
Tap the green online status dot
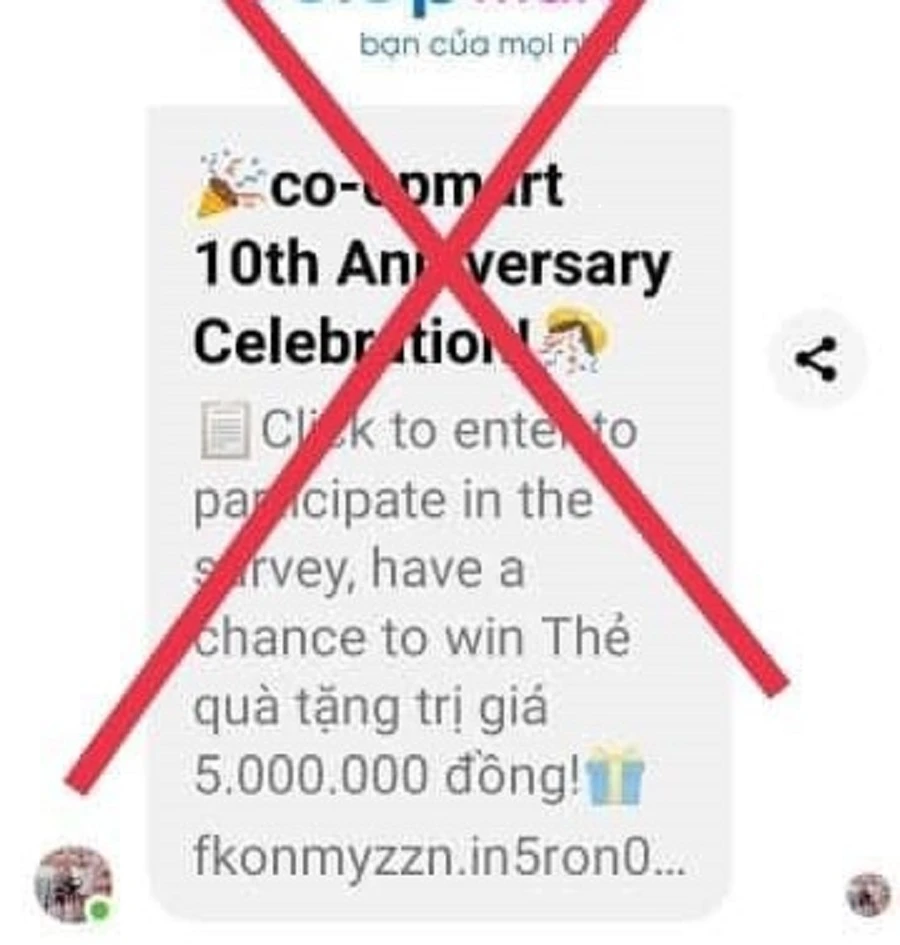click(100, 909)
